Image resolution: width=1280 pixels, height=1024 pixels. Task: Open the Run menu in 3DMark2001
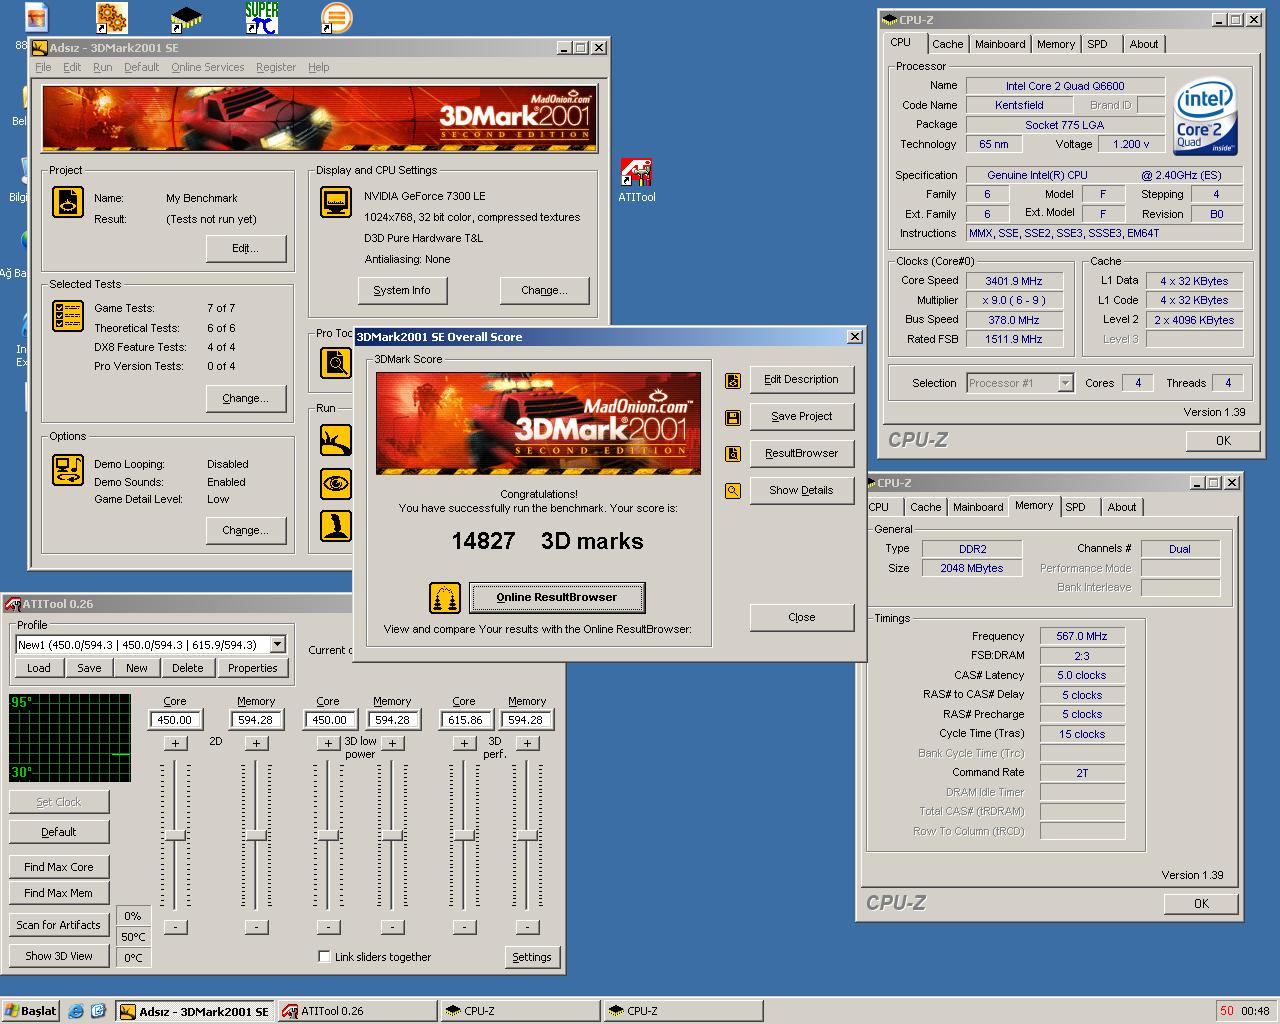[103, 67]
